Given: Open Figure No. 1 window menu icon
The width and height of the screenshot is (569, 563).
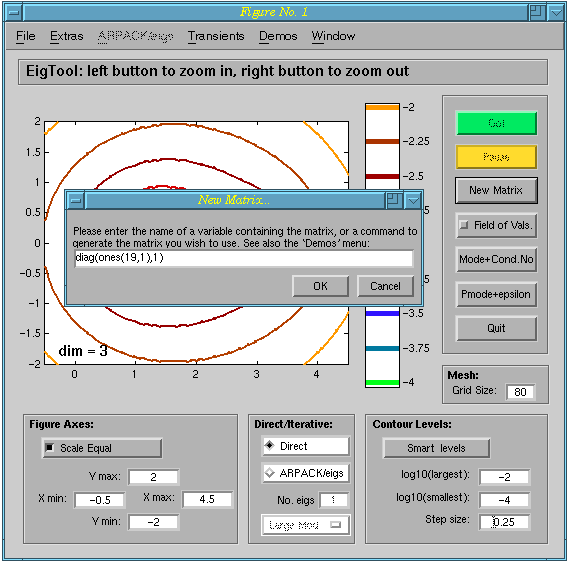Looking at the screenshot, I should pos(14,13).
